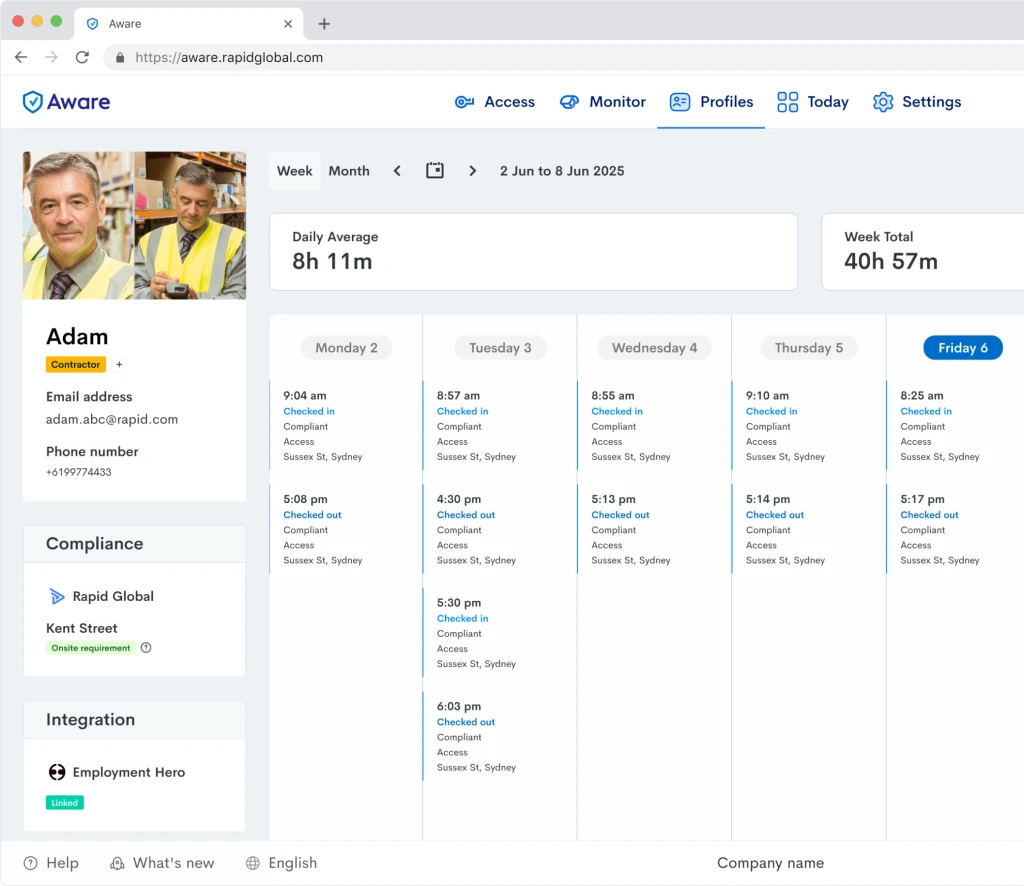Click the Today grid icon
This screenshot has height=886, width=1024.
pyautogui.click(x=788, y=102)
